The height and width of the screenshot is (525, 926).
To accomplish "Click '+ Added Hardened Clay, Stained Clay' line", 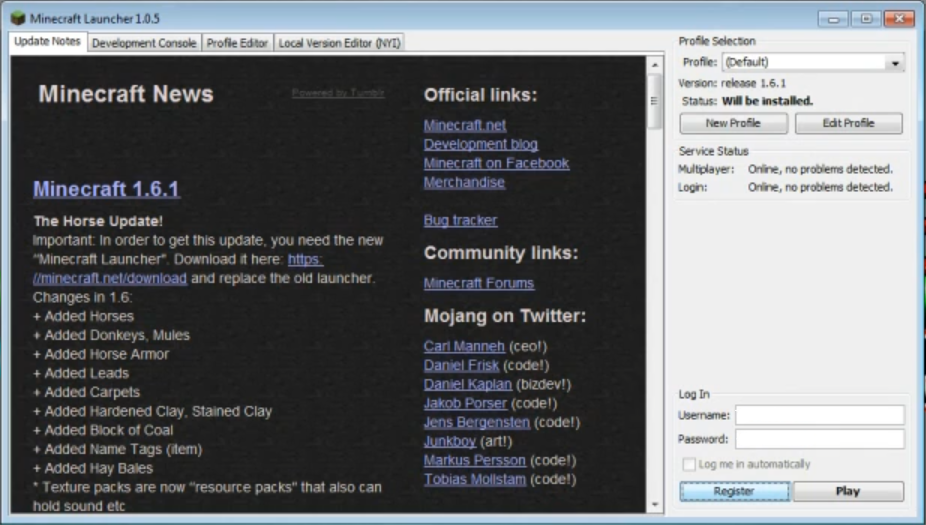I will 152,411.
